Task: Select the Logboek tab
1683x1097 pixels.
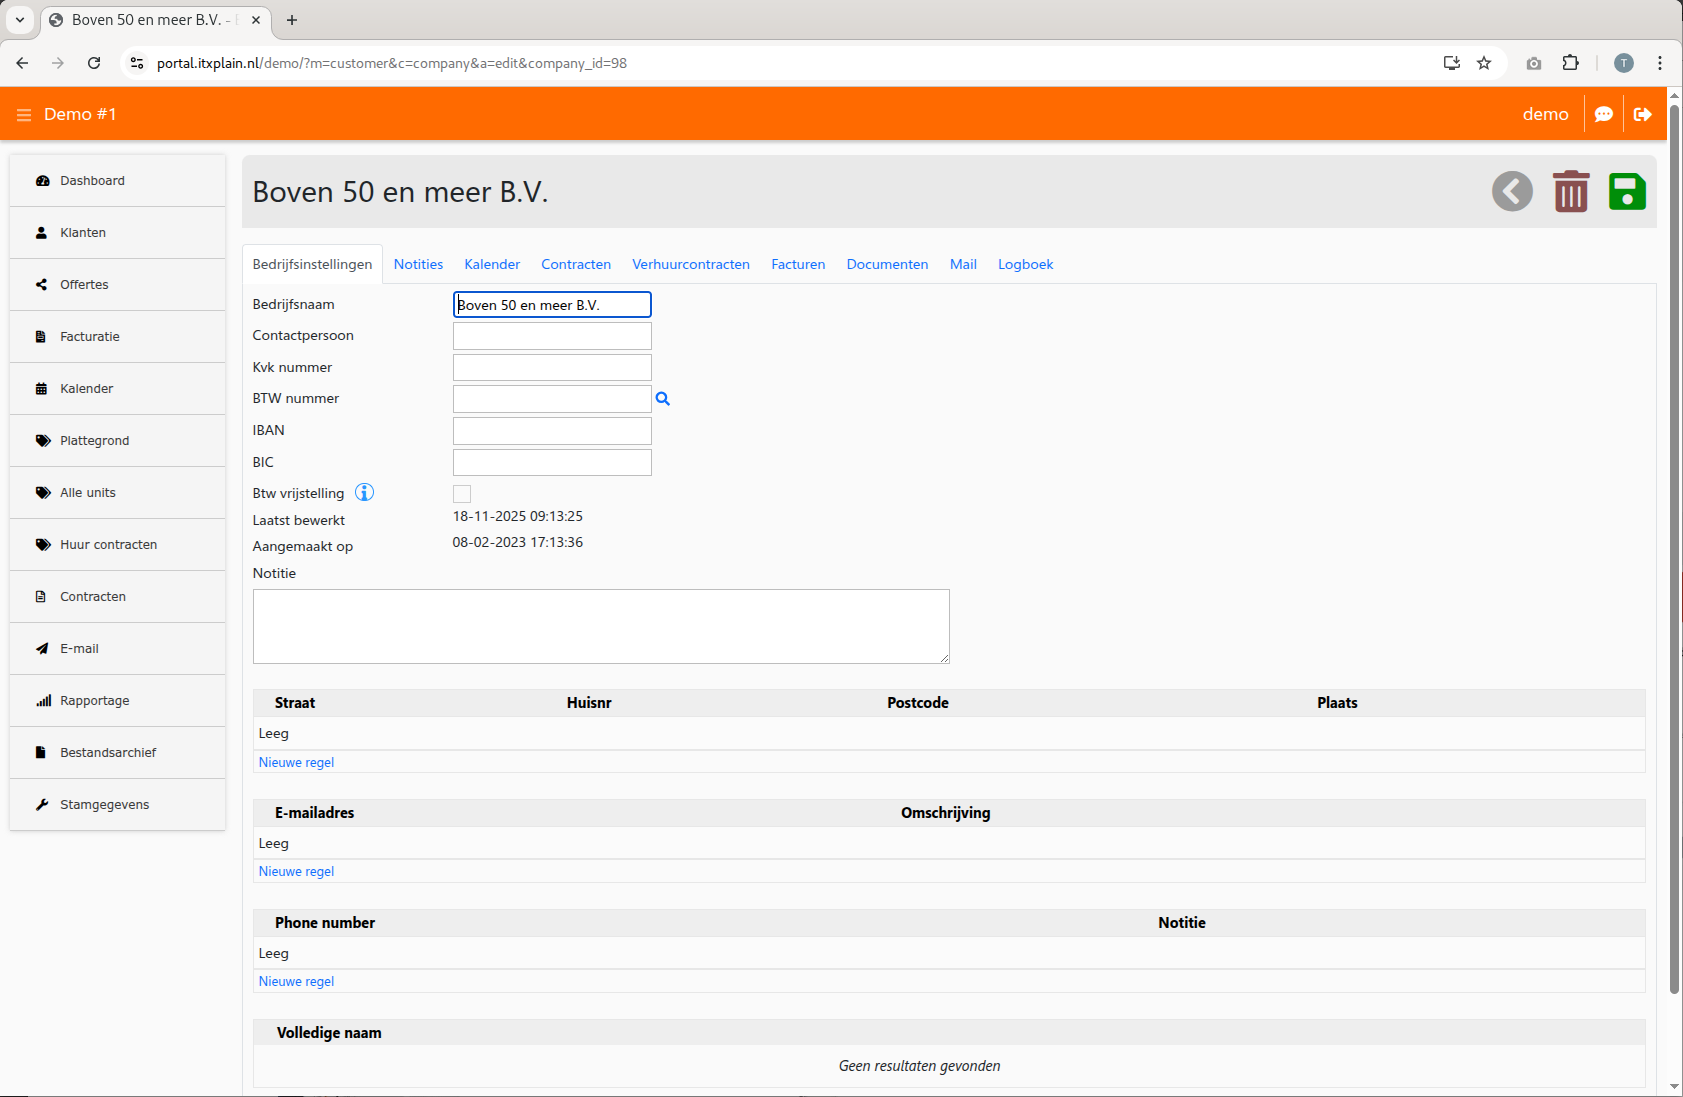Action: point(1025,265)
